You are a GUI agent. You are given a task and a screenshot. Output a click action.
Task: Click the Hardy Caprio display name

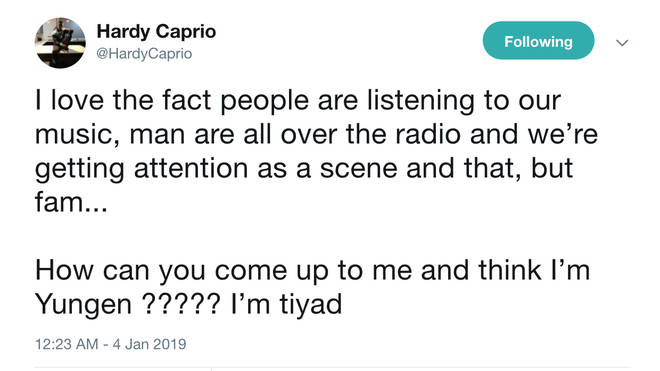point(156,32)
